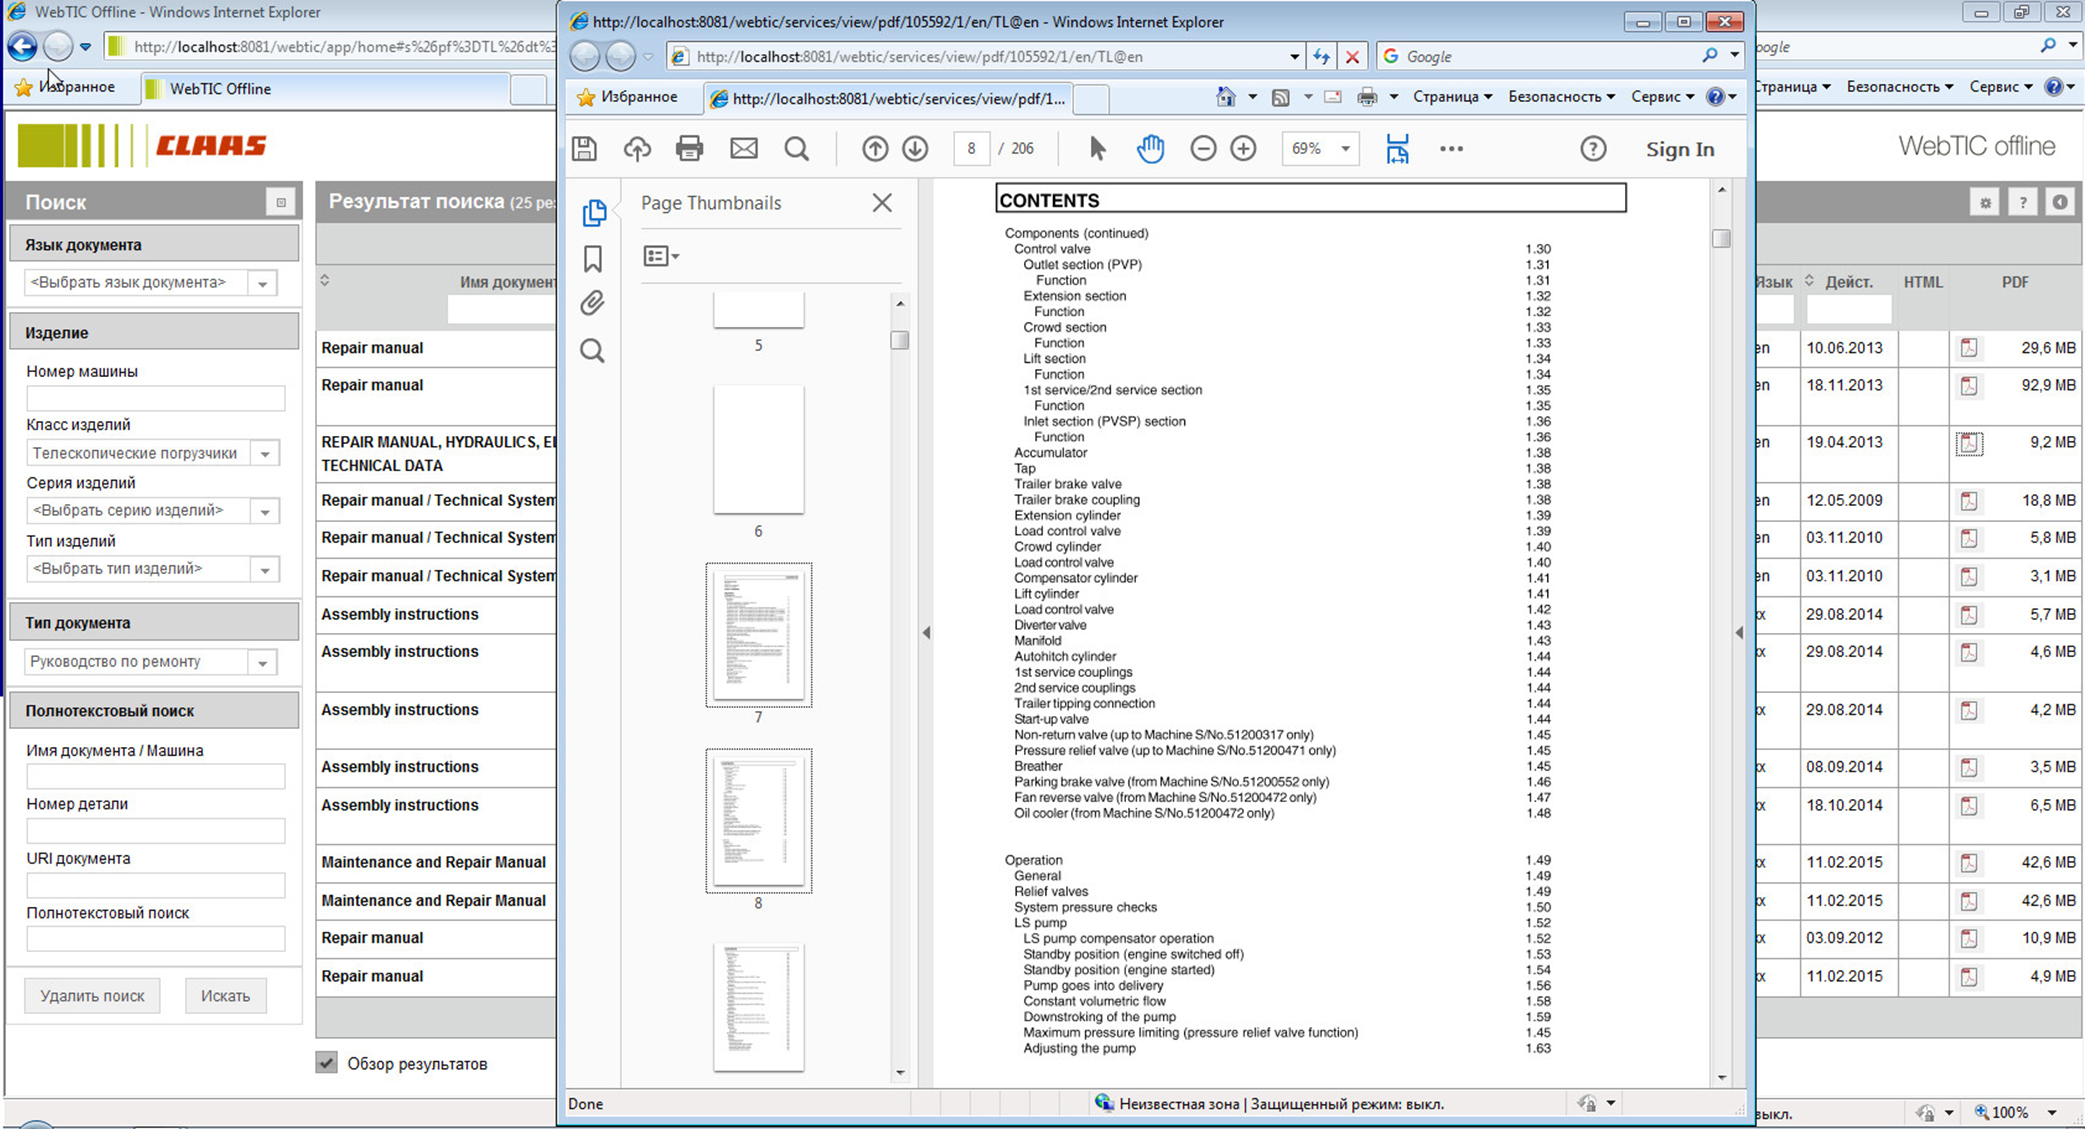Viewport: 2085px width, 1129px height.
Task: Open the Attachments paperclip panel
Action: coord(593,303)
